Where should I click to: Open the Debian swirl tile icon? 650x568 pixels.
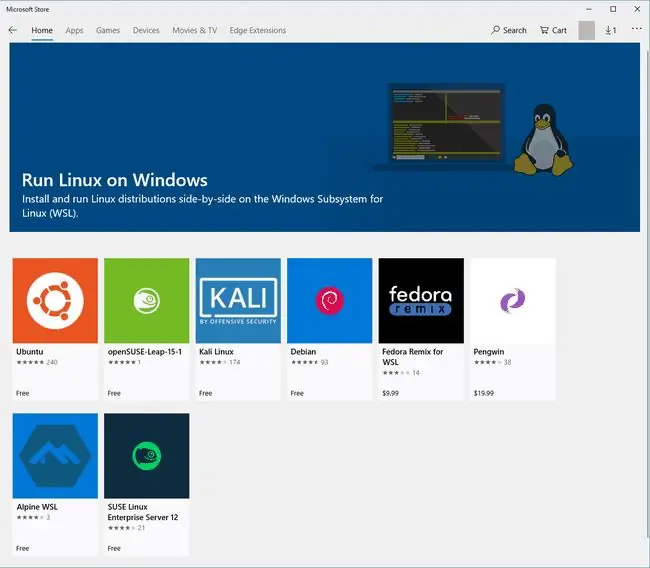[330, 301]
